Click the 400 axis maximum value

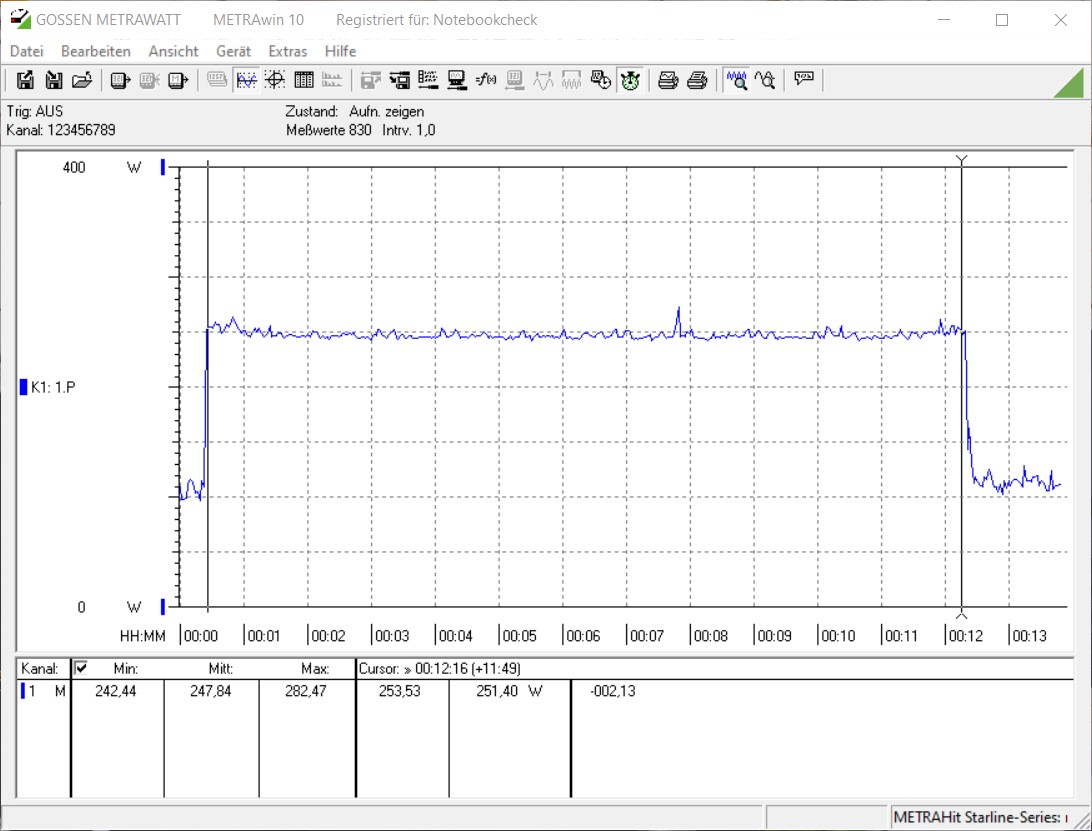click(x=74, y=167)
